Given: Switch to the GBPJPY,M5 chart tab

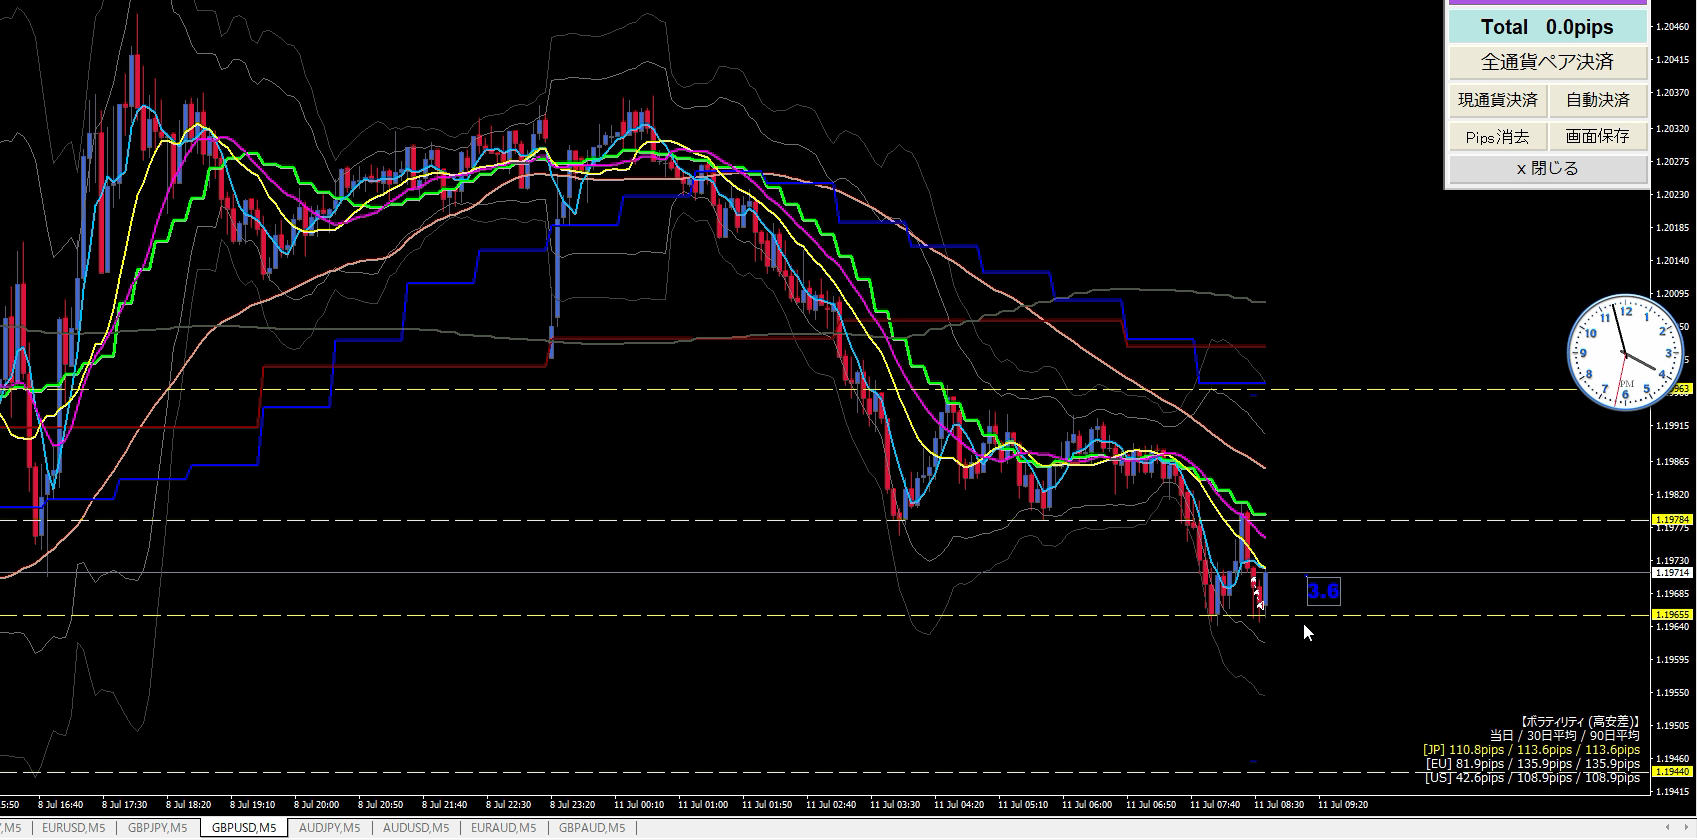Looking at the screenshot, I should (x=157, y=828).
